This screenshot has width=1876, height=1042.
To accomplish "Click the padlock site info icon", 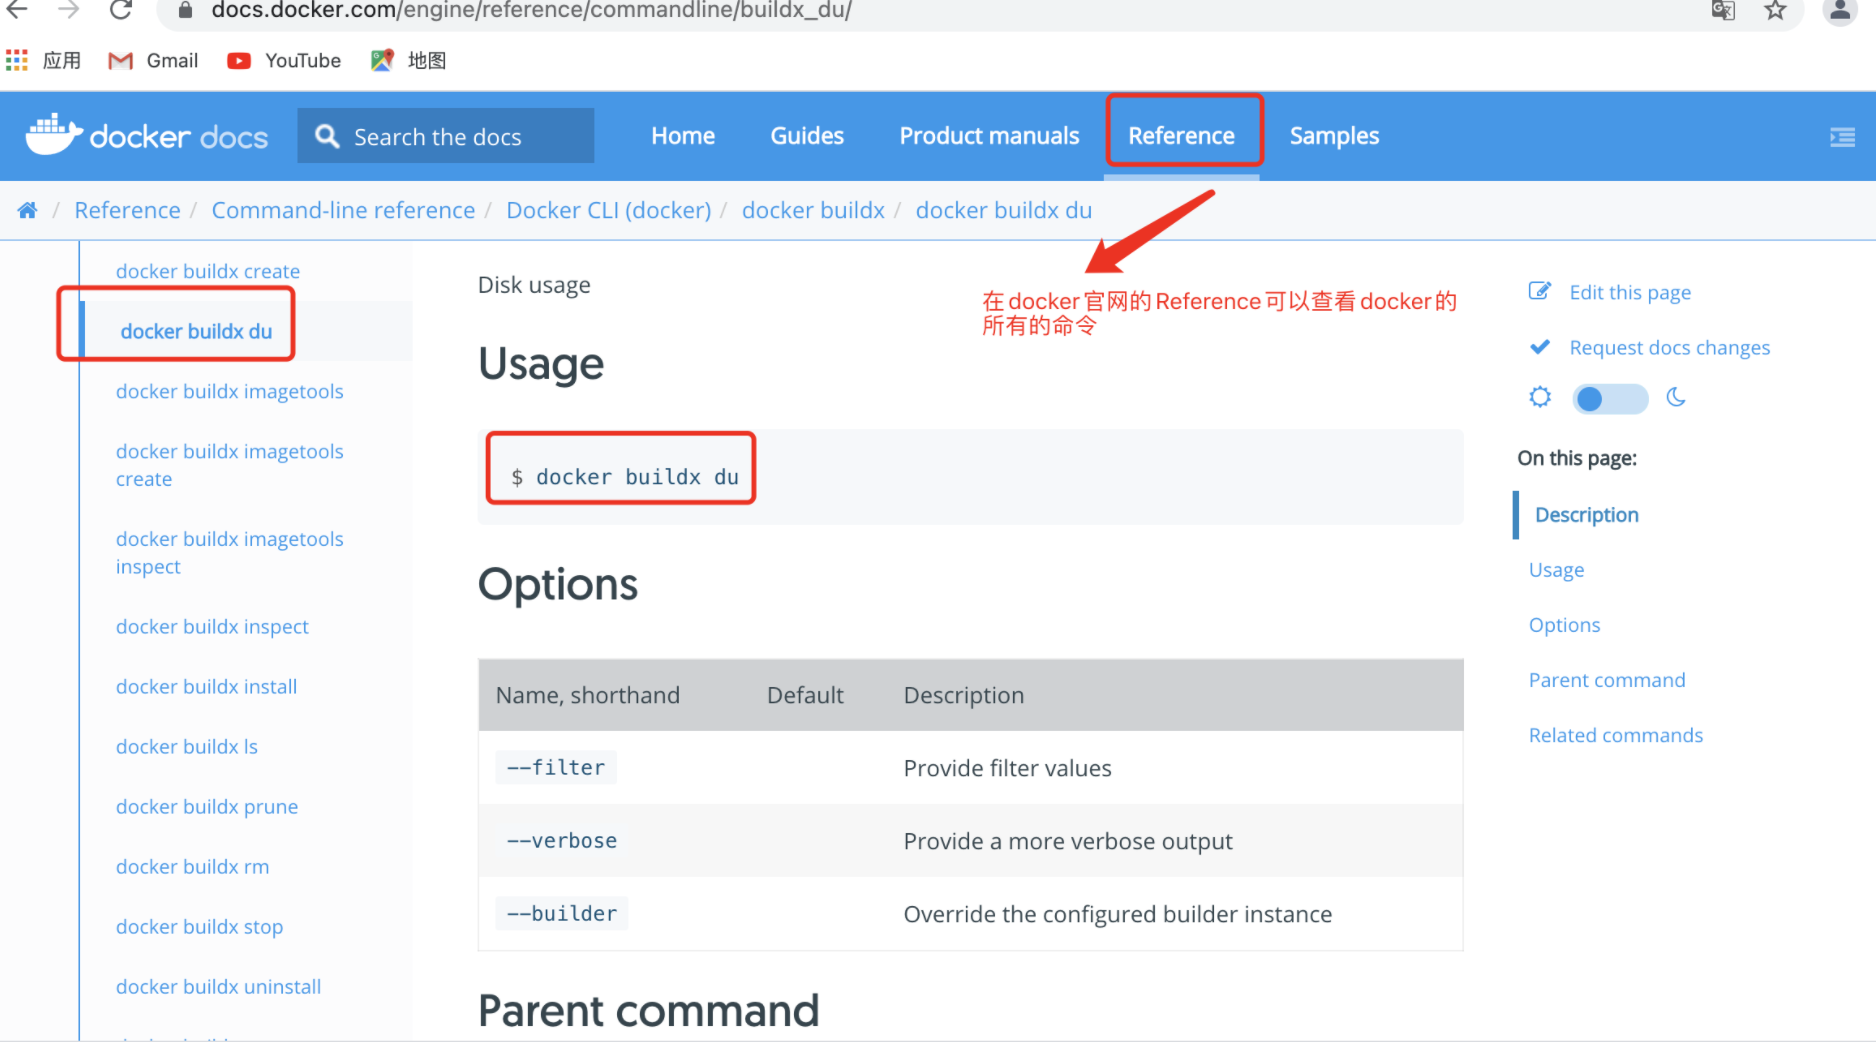I will (x=185, y=11).
